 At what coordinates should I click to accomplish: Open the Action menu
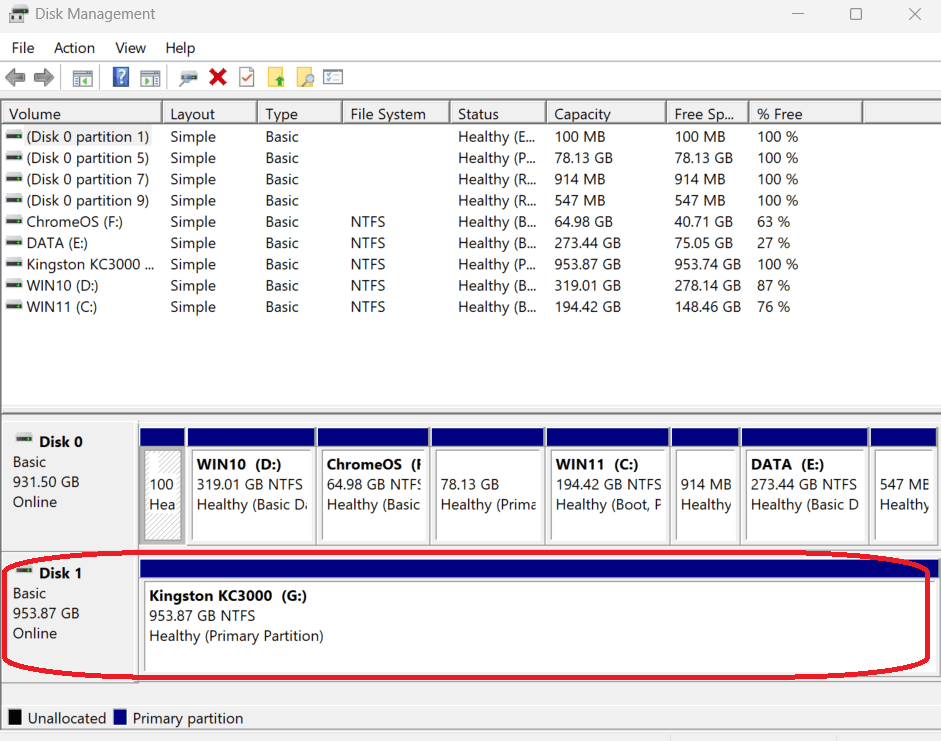[74, 48]
